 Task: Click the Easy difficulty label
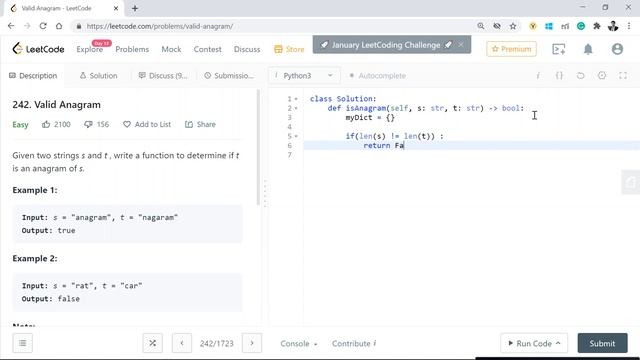coord(20,124)
